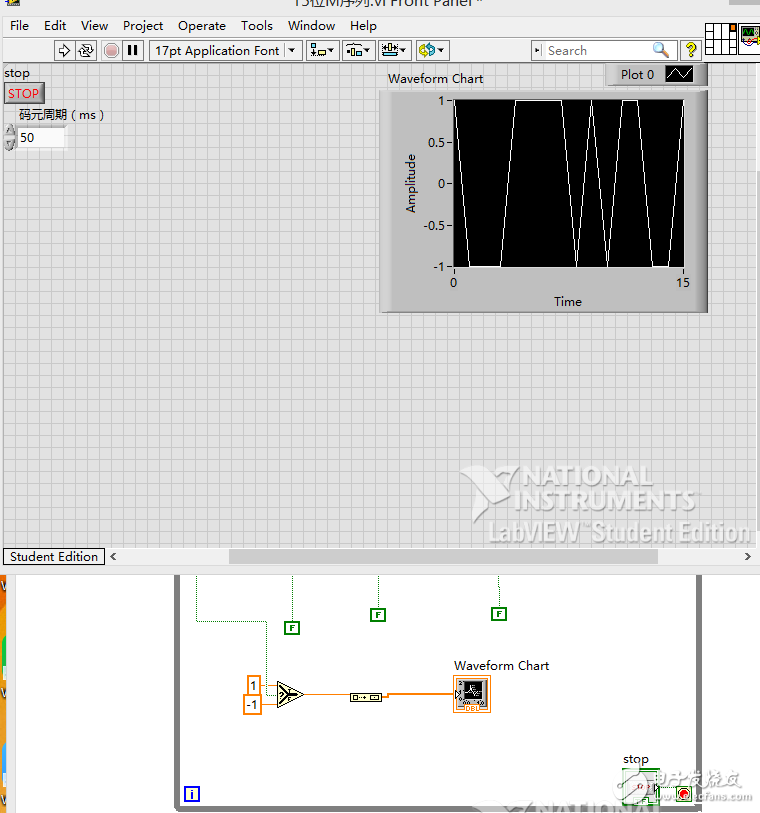760x813 pixels.
Task: Click the VI icon at top right
Action: tap(750, 37)
